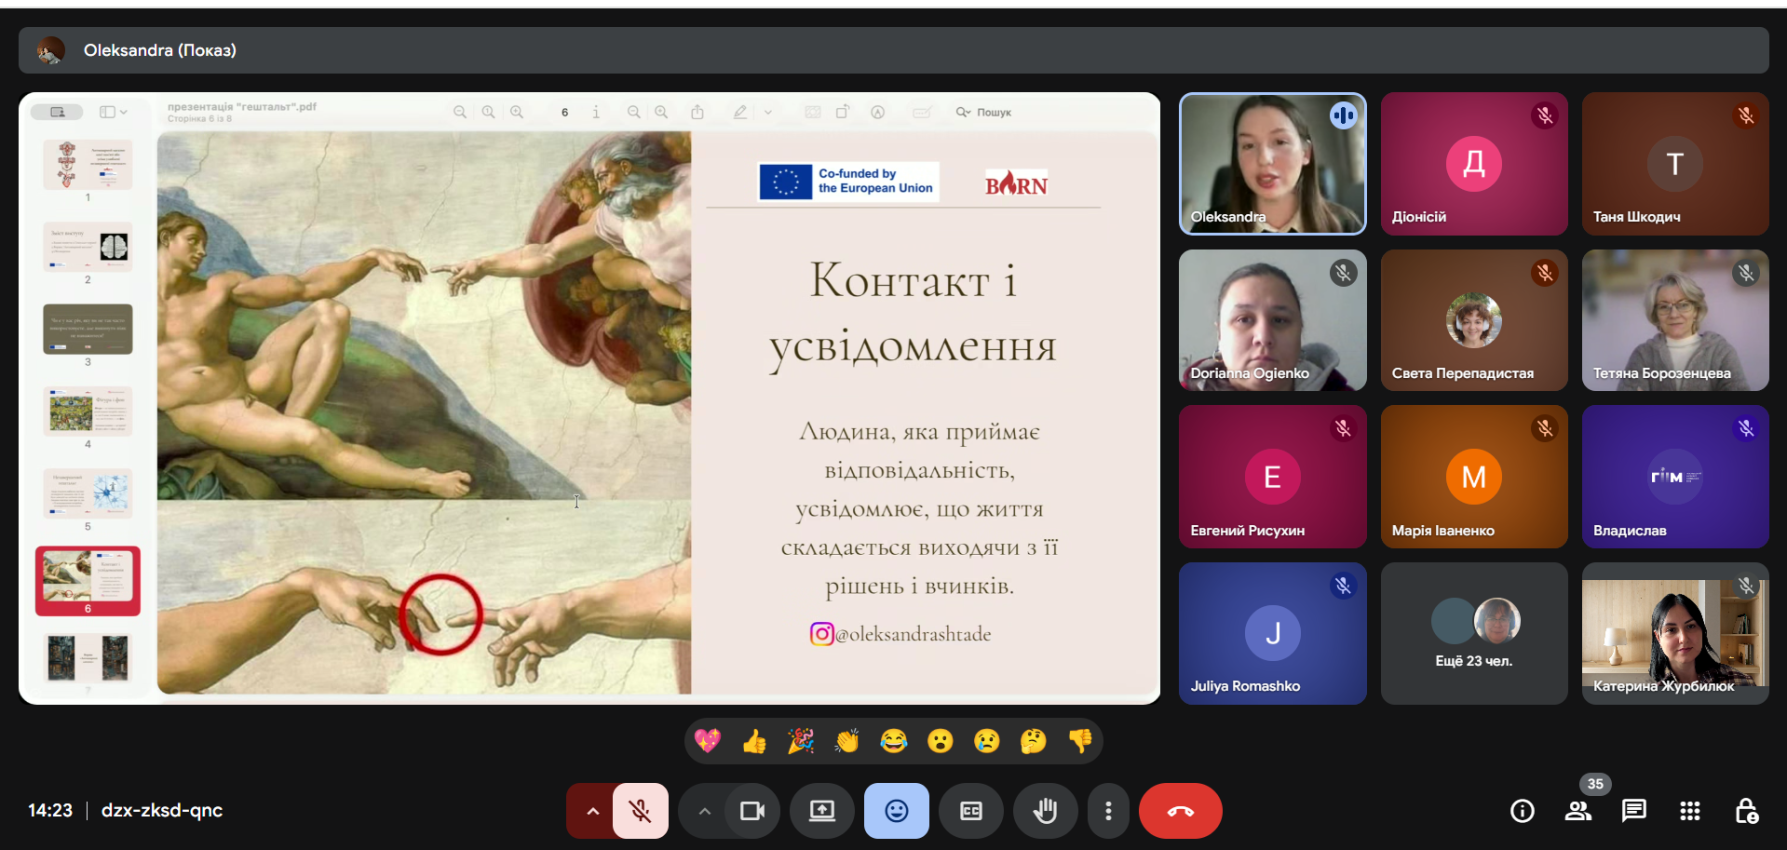The height and width of the screenshot is (850, 1787).
Task: Open host controls lock icon
Action: [x=1746, y=811]
